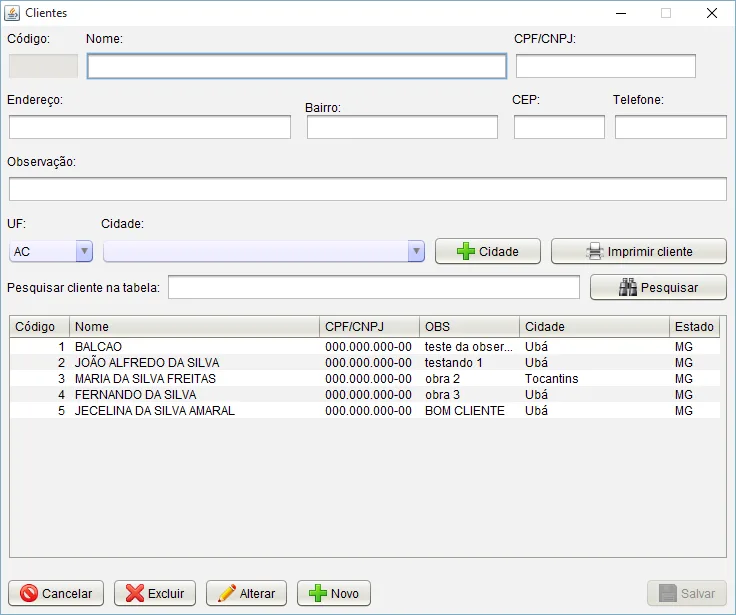Click the 'obra 3' observation cell

[469, 394]
